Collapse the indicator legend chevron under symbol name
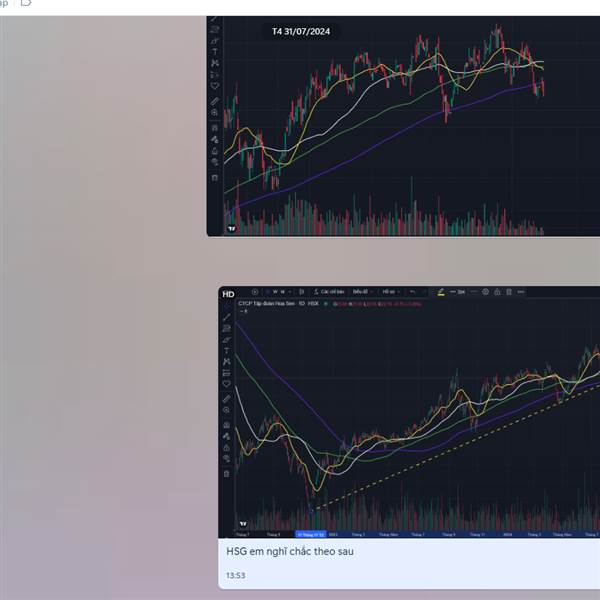The image size is (600, 600). [243, 311]
